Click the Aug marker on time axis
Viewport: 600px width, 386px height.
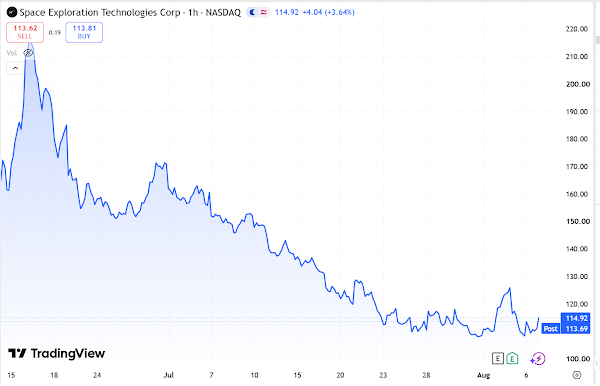point(484,375)
